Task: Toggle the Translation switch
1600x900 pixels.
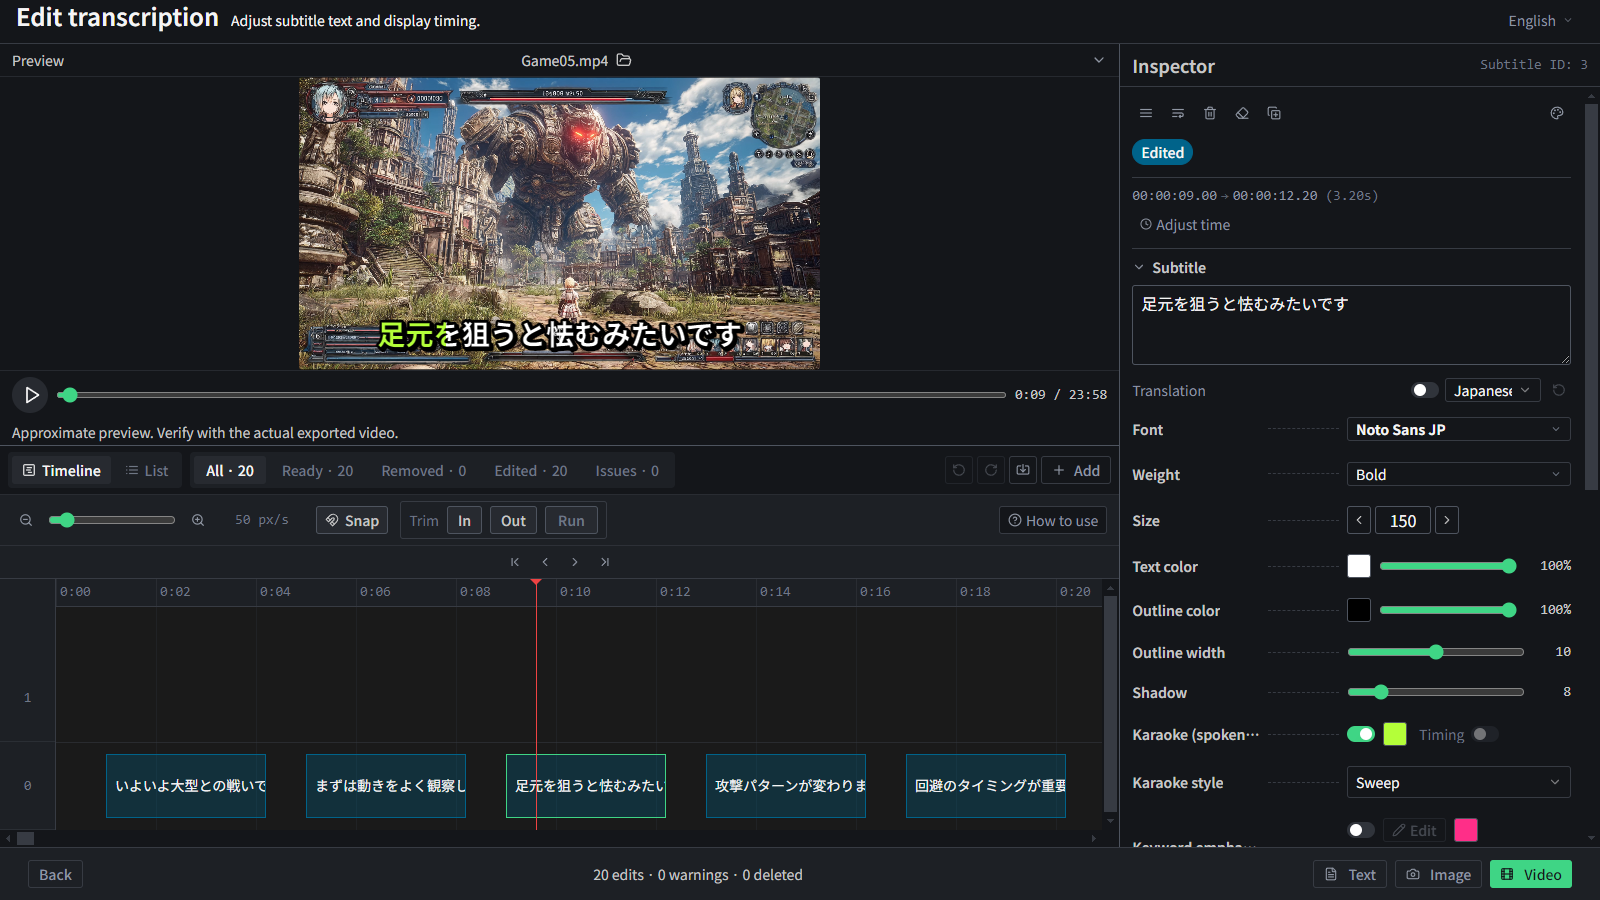Action: tap(1425, 390)
